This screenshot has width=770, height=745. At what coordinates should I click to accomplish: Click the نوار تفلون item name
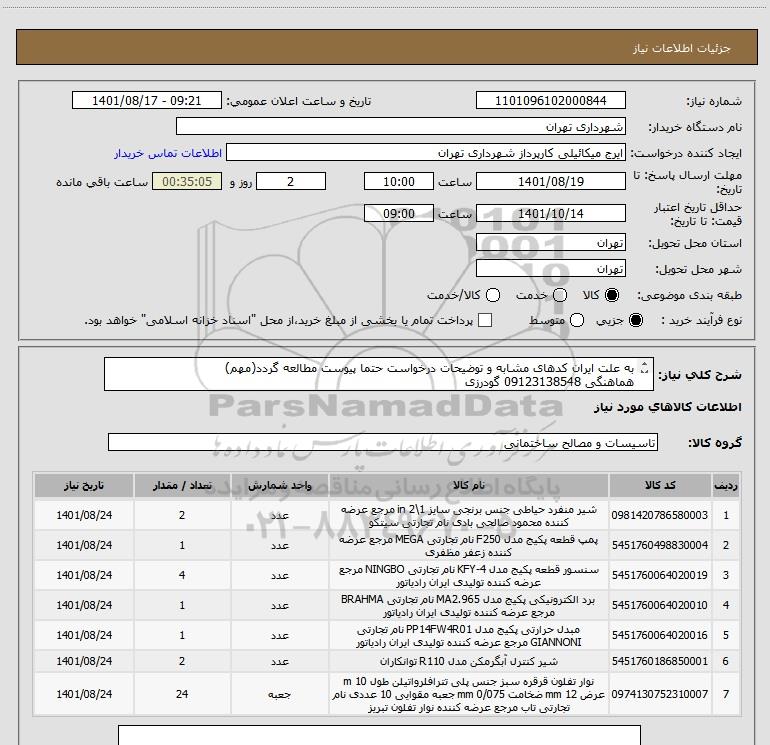(x=468, y=694)
